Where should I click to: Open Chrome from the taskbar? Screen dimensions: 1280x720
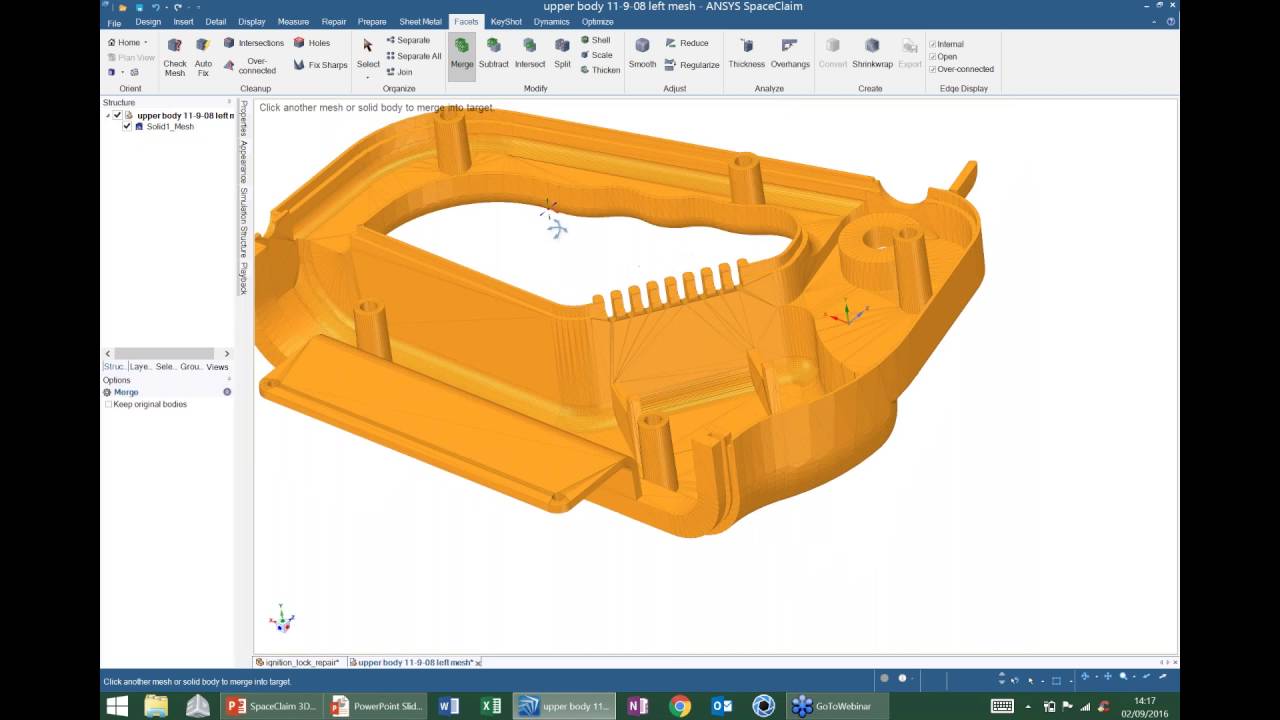click(x=680, y=706)
